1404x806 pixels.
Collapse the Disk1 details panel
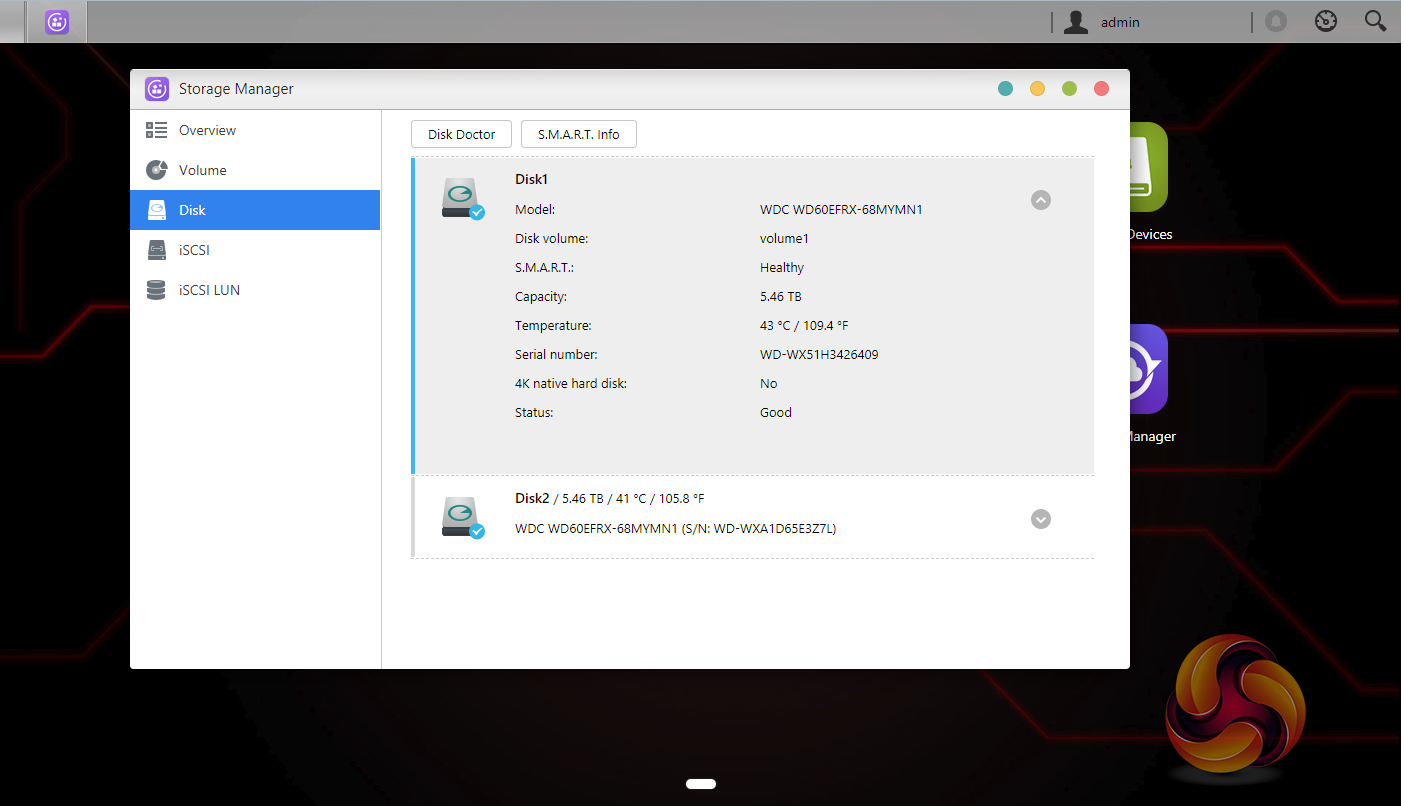pyautogui.click(x=1041, y=200)
